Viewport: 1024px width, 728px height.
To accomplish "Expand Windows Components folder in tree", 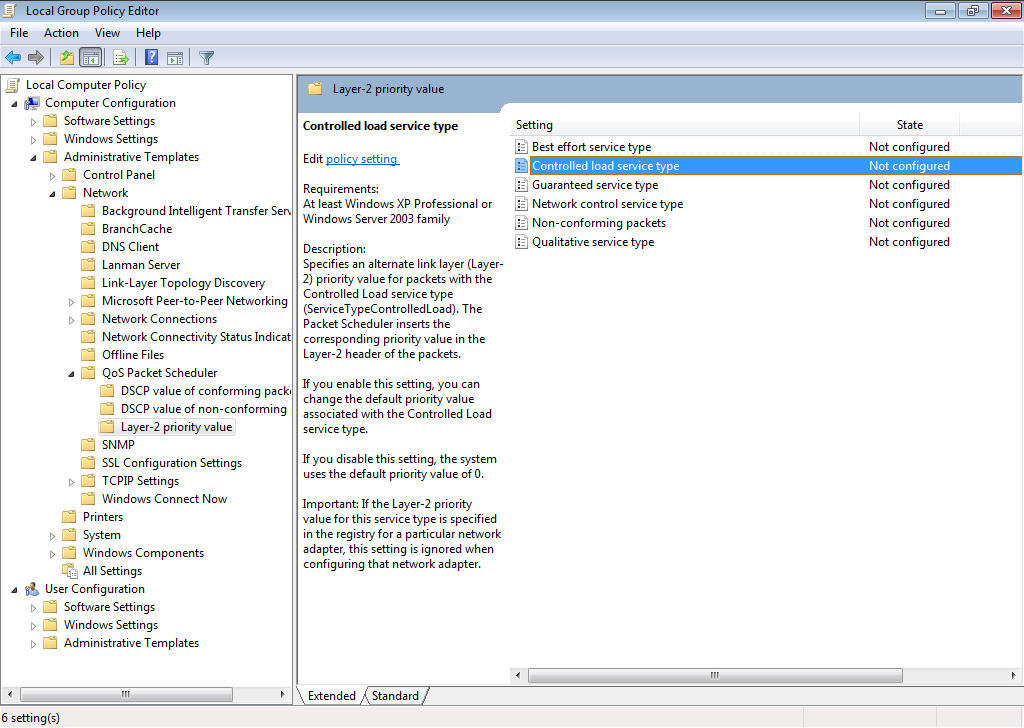I will pos(52,553).
